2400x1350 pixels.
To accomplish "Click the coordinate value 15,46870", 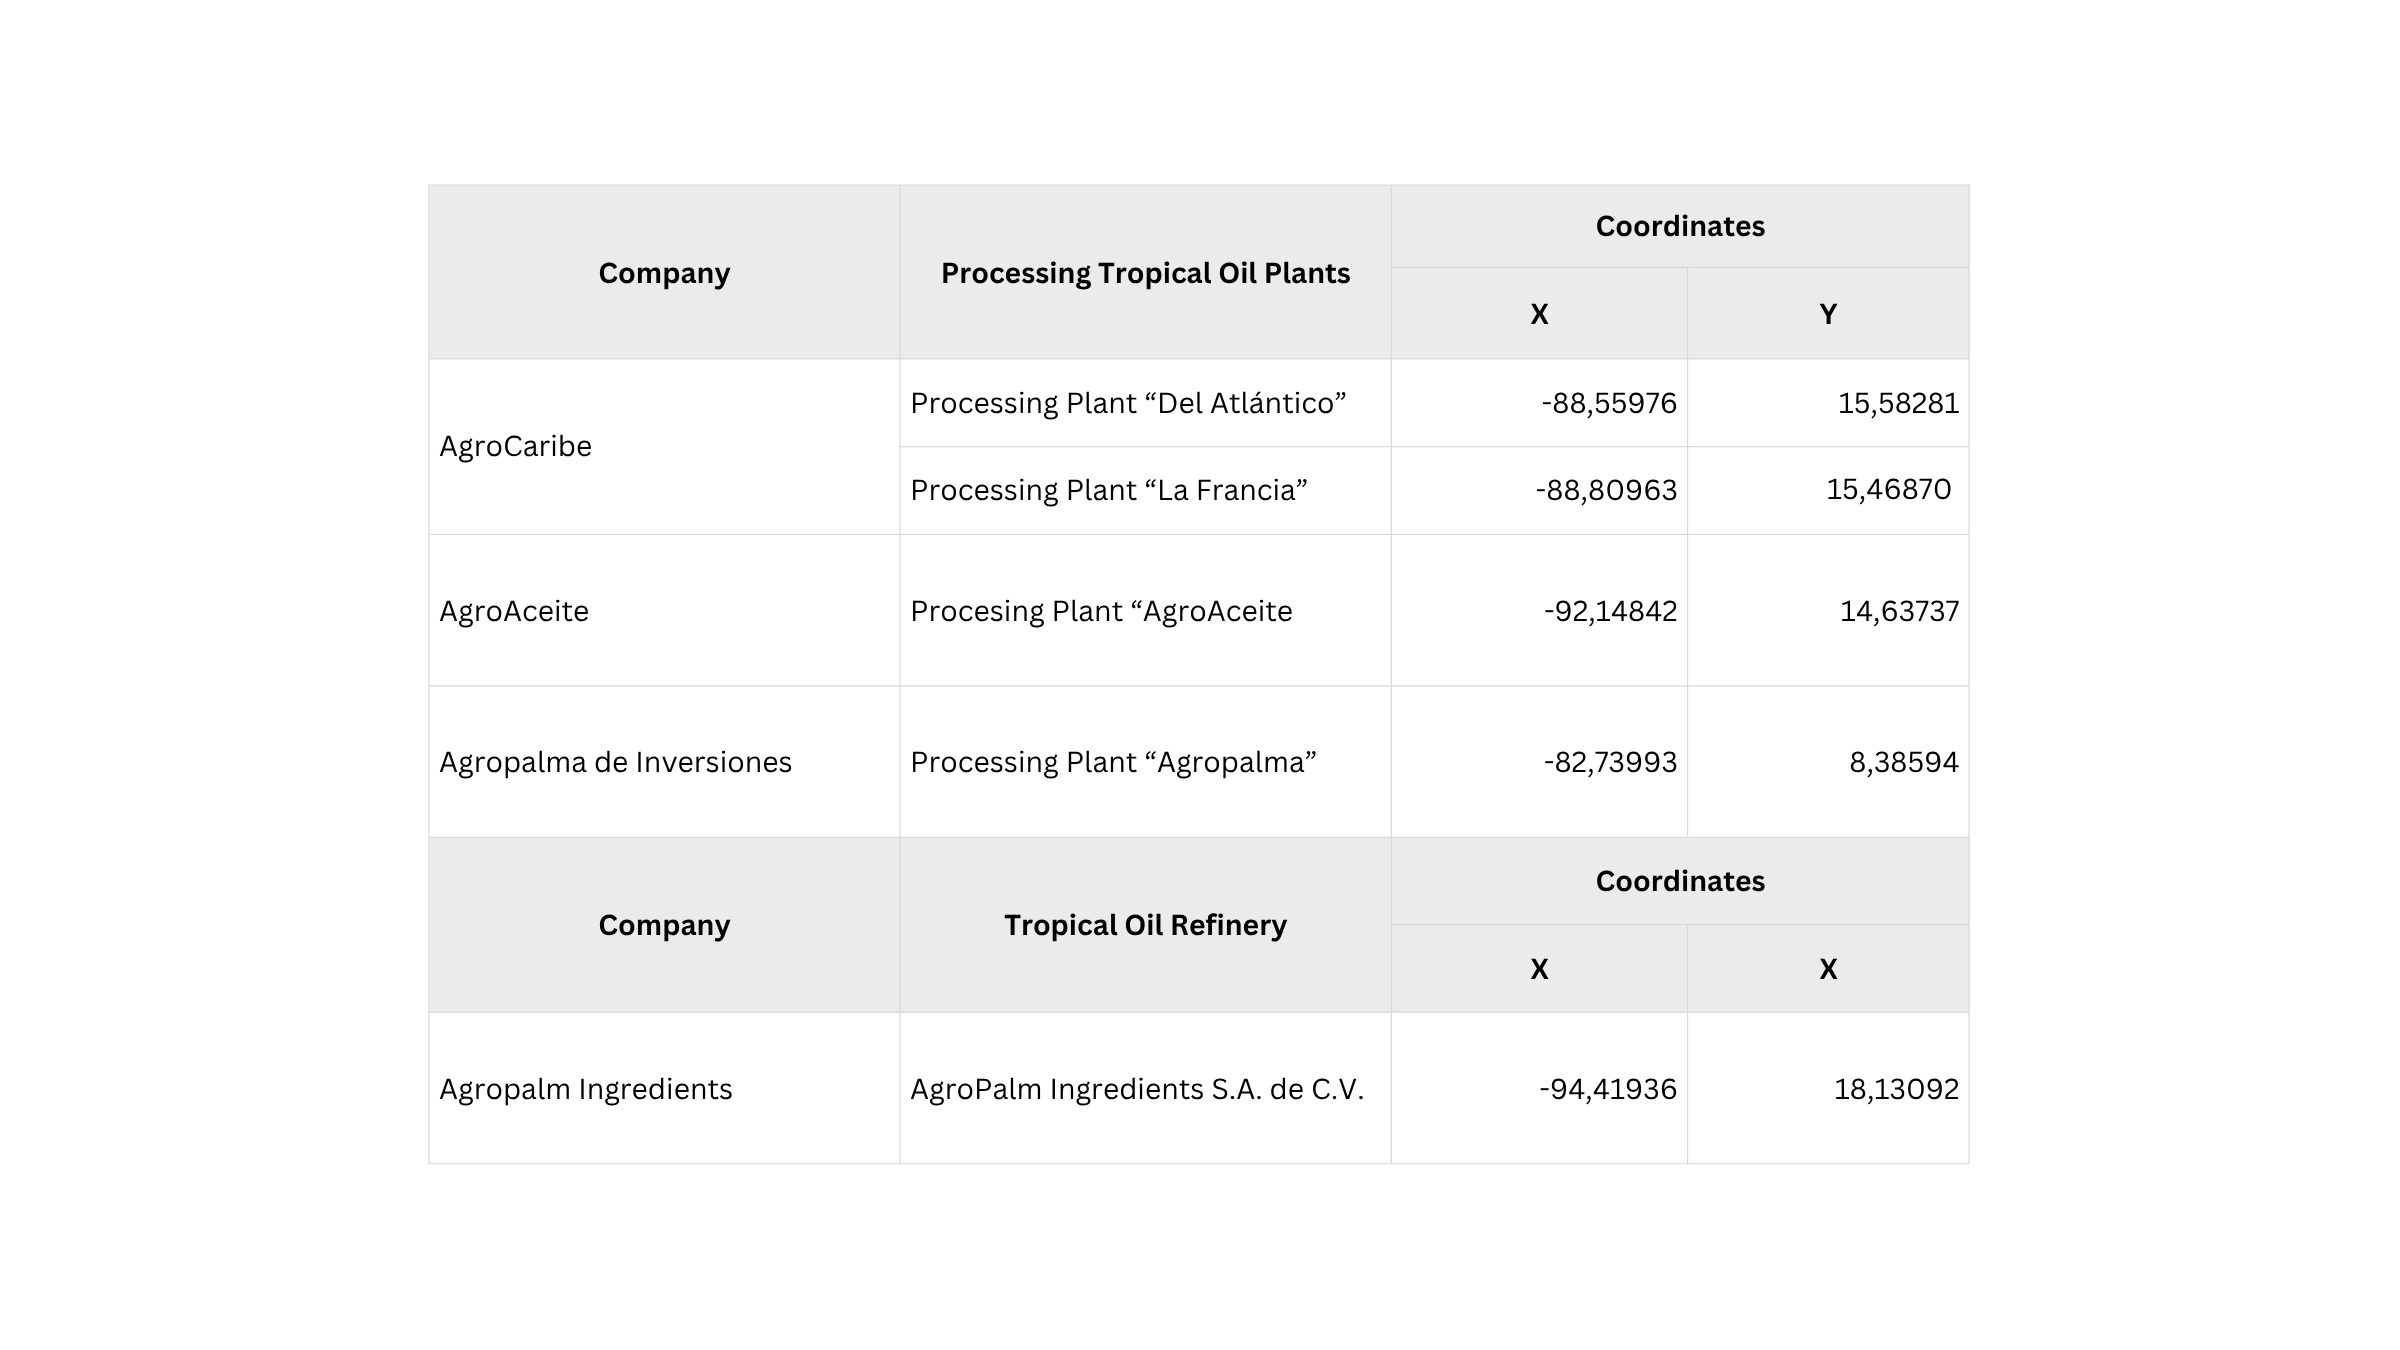I will click(1888, 489).
